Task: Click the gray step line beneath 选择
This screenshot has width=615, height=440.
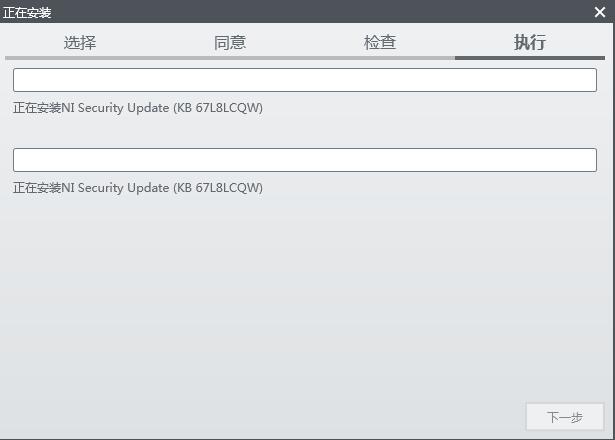Action: coord(80,58)
